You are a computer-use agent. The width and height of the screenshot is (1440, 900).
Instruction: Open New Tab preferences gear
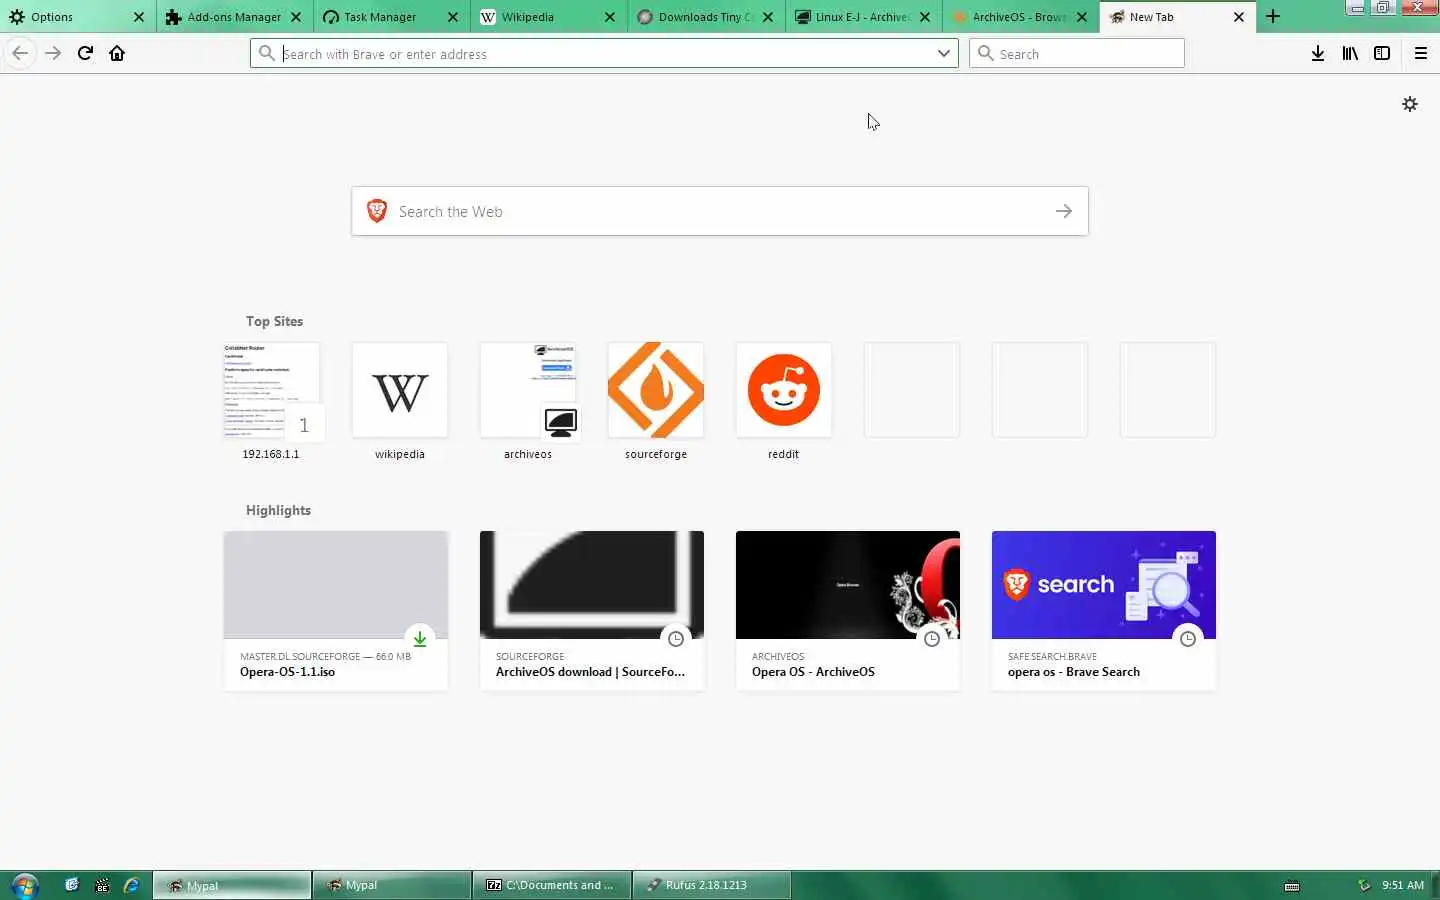pyautogui.click(x=1410, y=104)
